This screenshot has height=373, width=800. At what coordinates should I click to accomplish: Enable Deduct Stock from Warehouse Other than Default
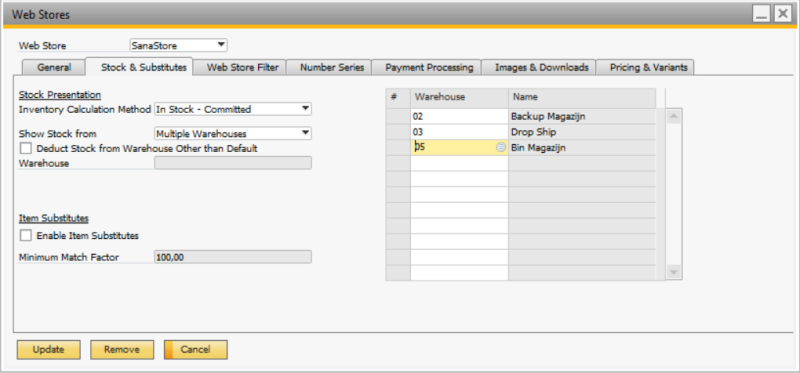[26, 148]
